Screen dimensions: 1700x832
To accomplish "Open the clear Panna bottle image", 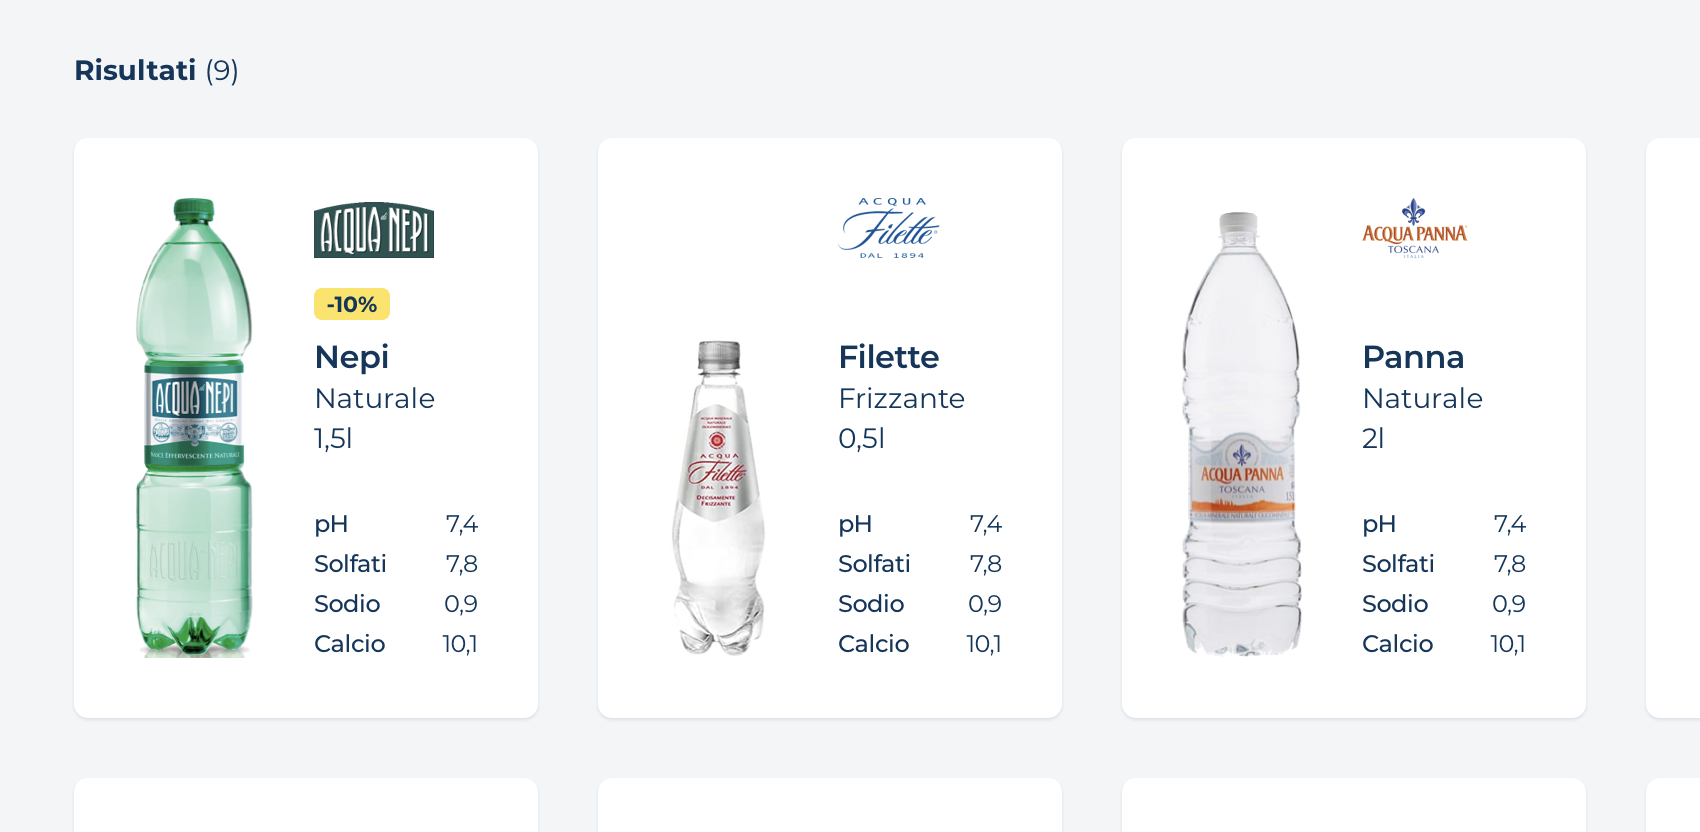I will 1242,433.
